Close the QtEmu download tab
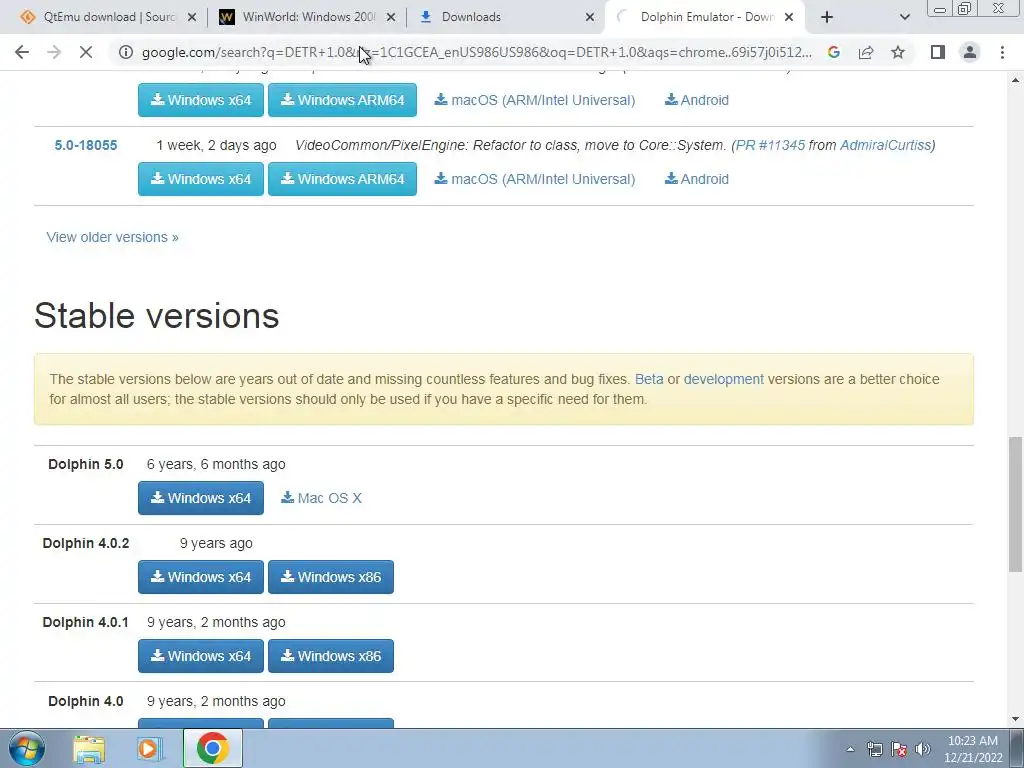 (x=192, y=17)
